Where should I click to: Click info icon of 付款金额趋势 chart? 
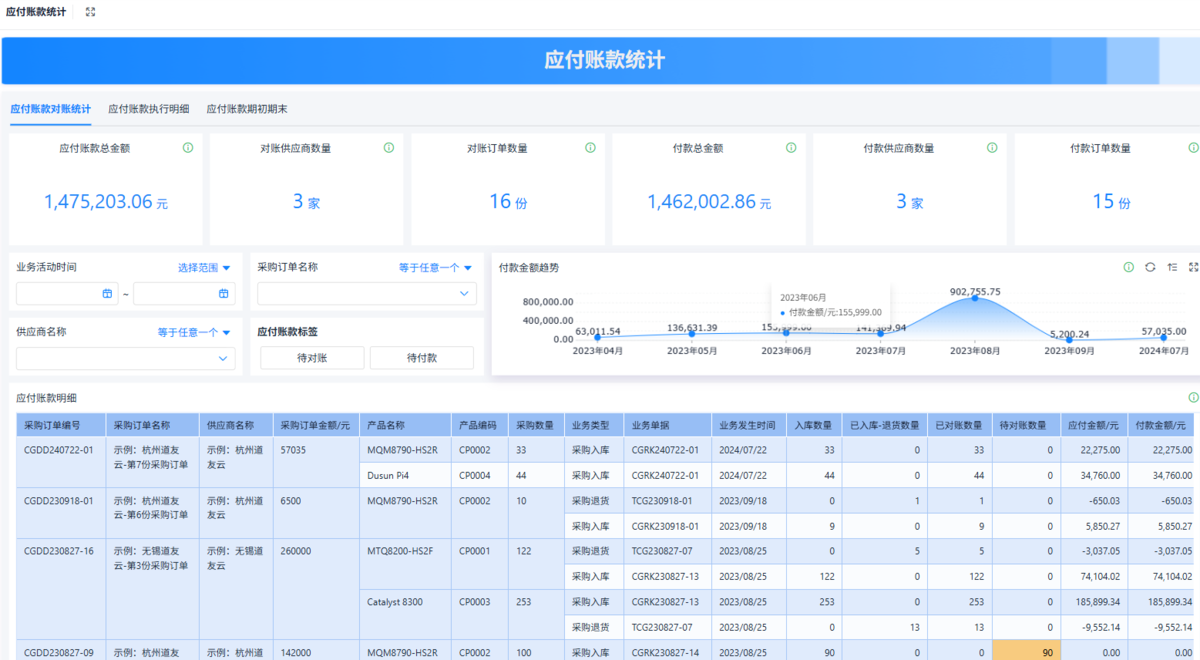click(x=1128, y=267)
